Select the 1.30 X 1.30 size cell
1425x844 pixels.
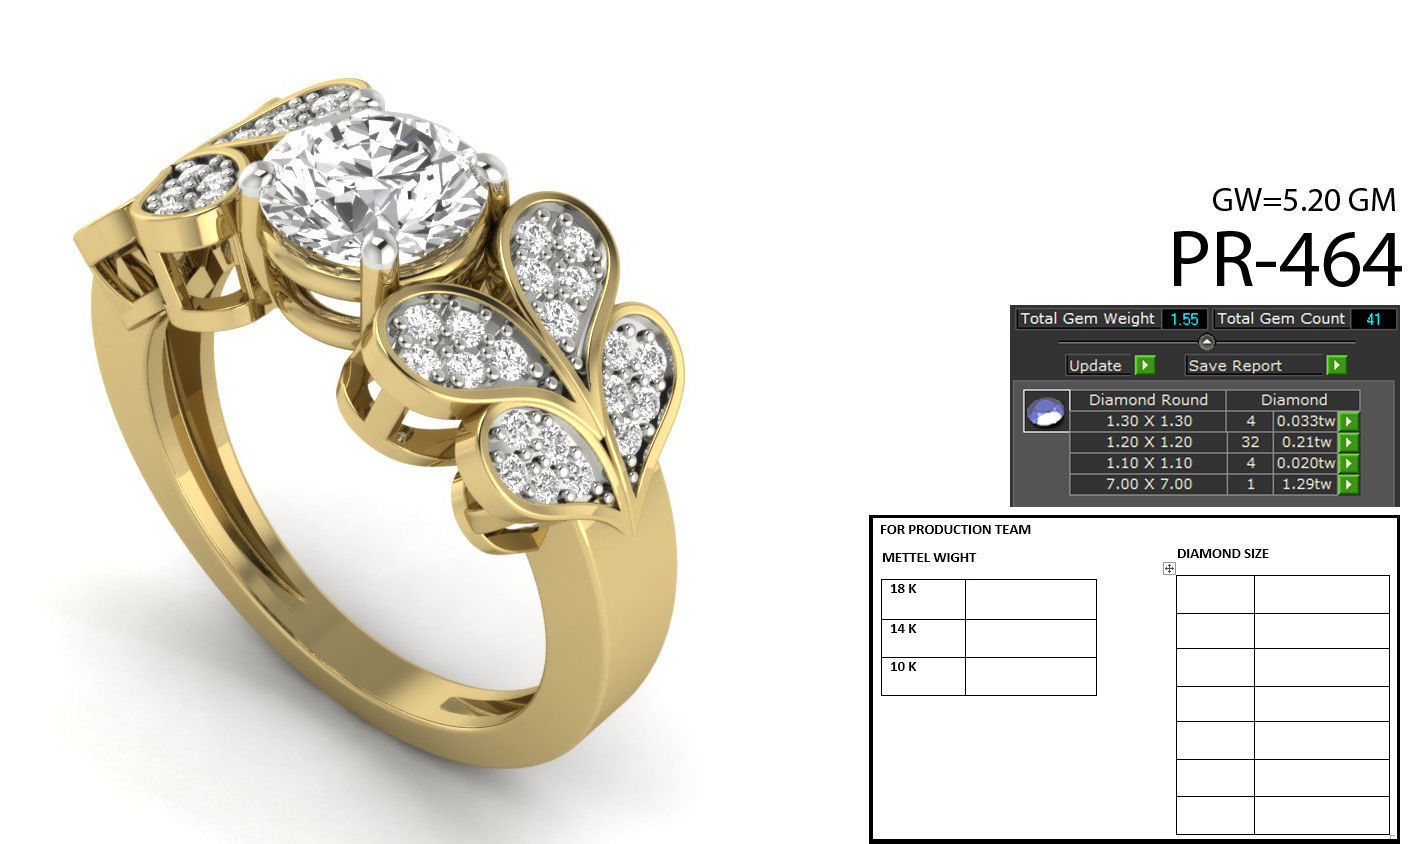[x=1149, y=421]
